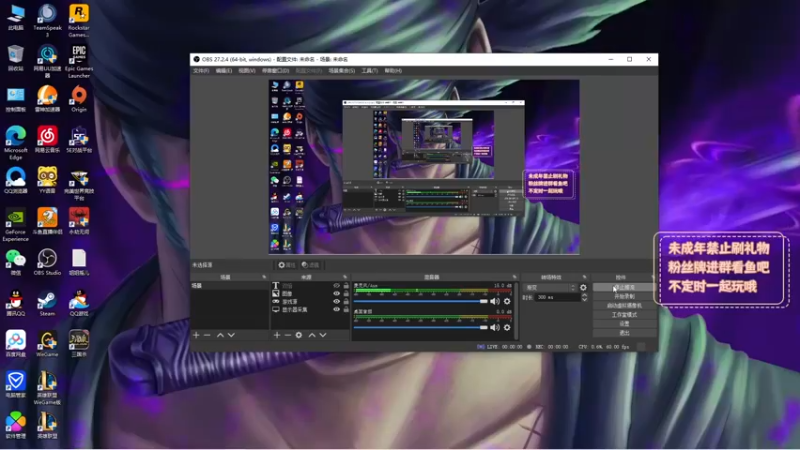The width and height of the screenshot is (800, 450).
Task: Click the 开始录制 start recording button
Action: pos(624,296)
